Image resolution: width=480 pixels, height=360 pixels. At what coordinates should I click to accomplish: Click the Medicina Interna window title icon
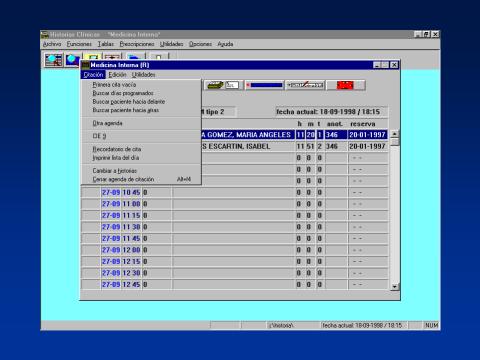tap(86, 65)
